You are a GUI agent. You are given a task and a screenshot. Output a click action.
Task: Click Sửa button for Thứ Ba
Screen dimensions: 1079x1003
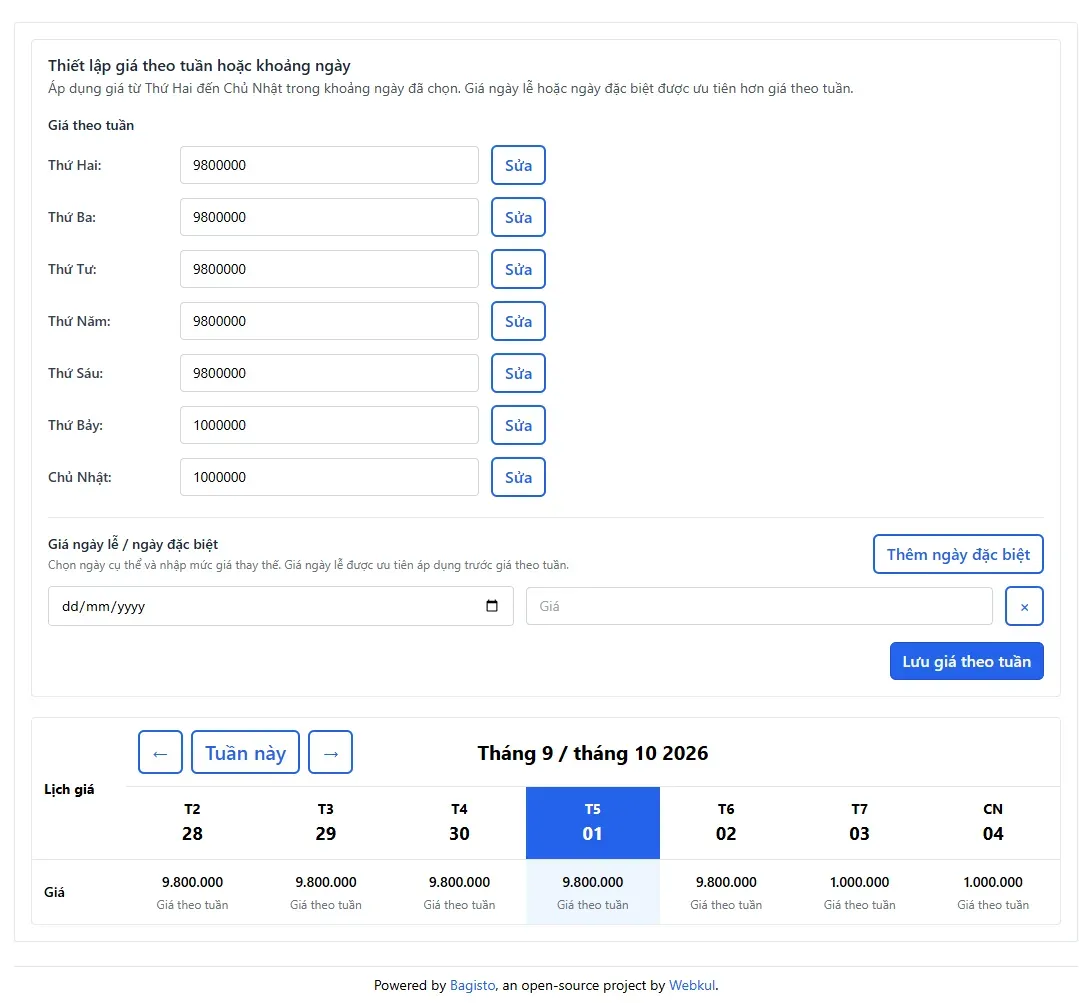pyautogui.click(x=518, y=217)
